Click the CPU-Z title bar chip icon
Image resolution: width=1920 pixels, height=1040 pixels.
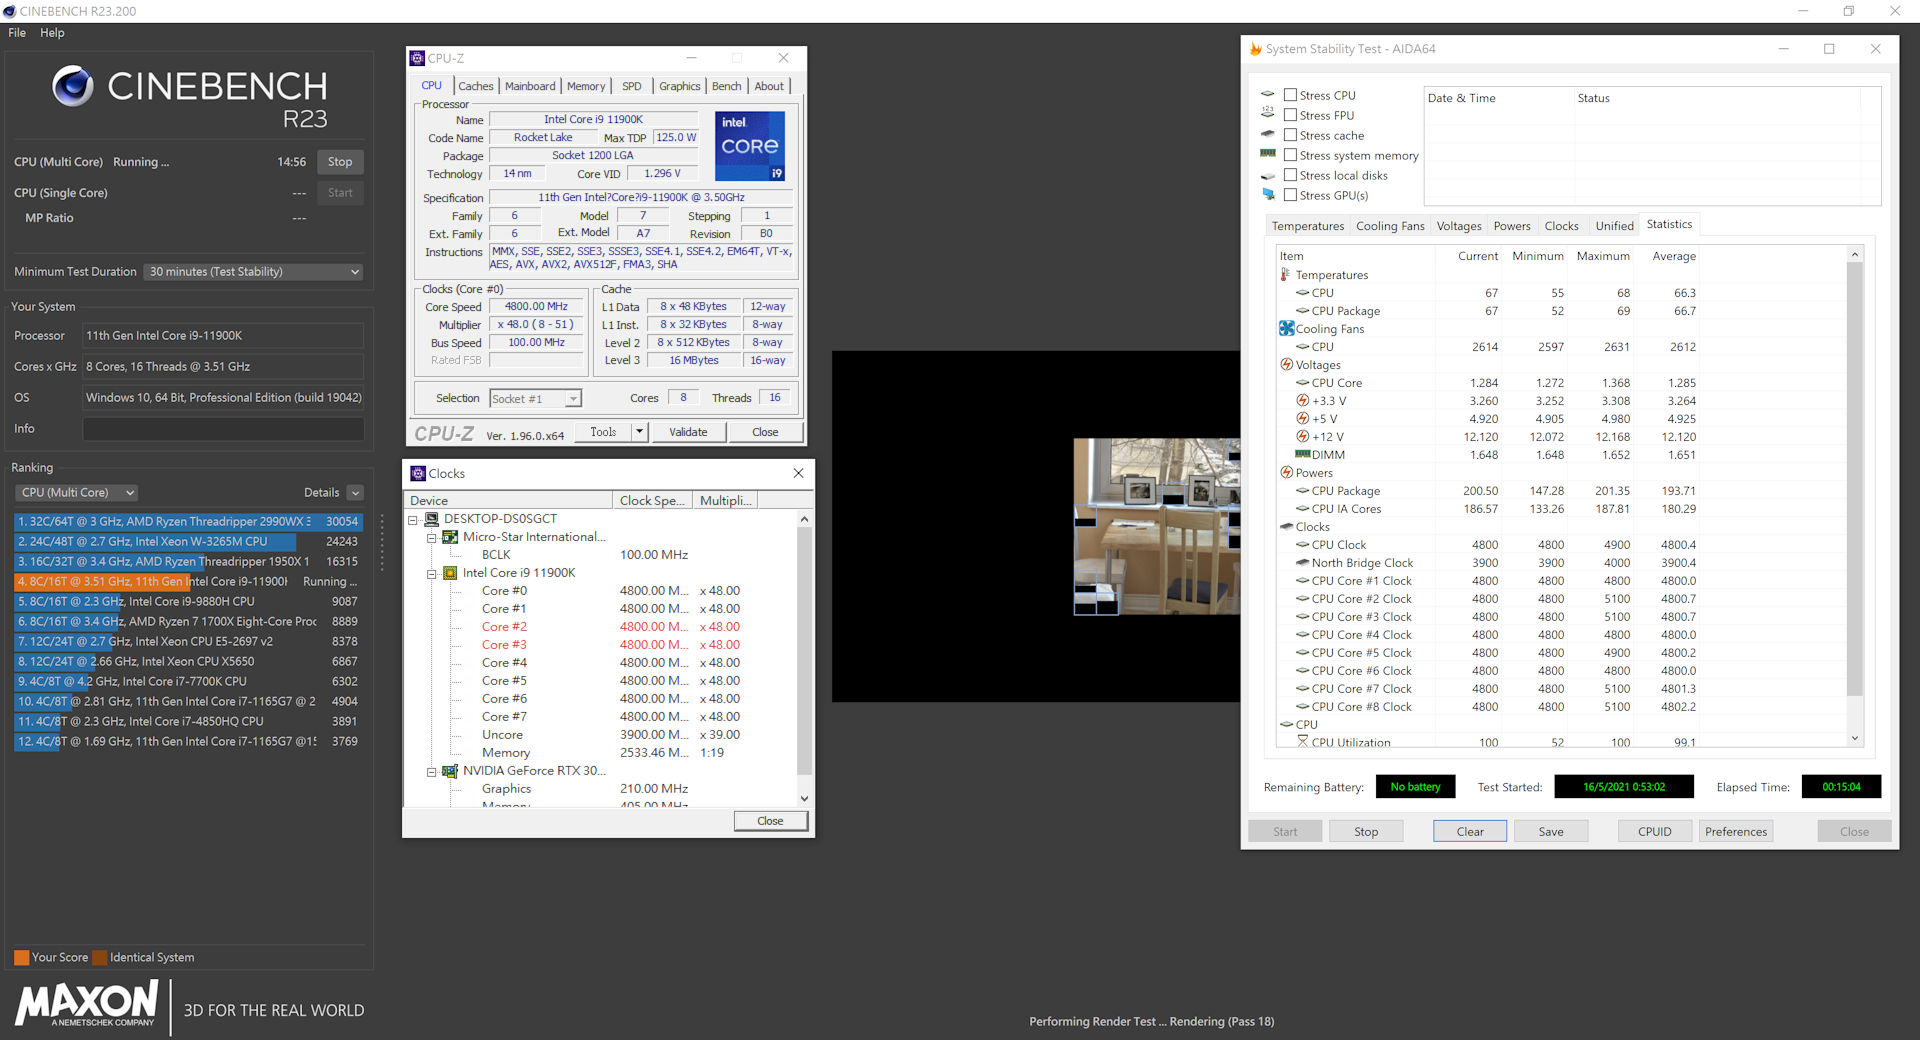pos(417,58)
